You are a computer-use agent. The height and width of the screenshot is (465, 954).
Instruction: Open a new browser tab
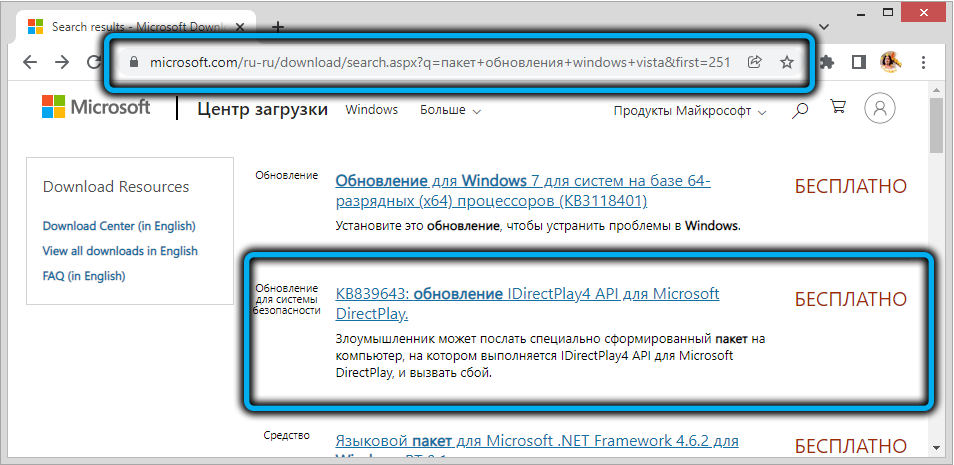tap(278, 27)
